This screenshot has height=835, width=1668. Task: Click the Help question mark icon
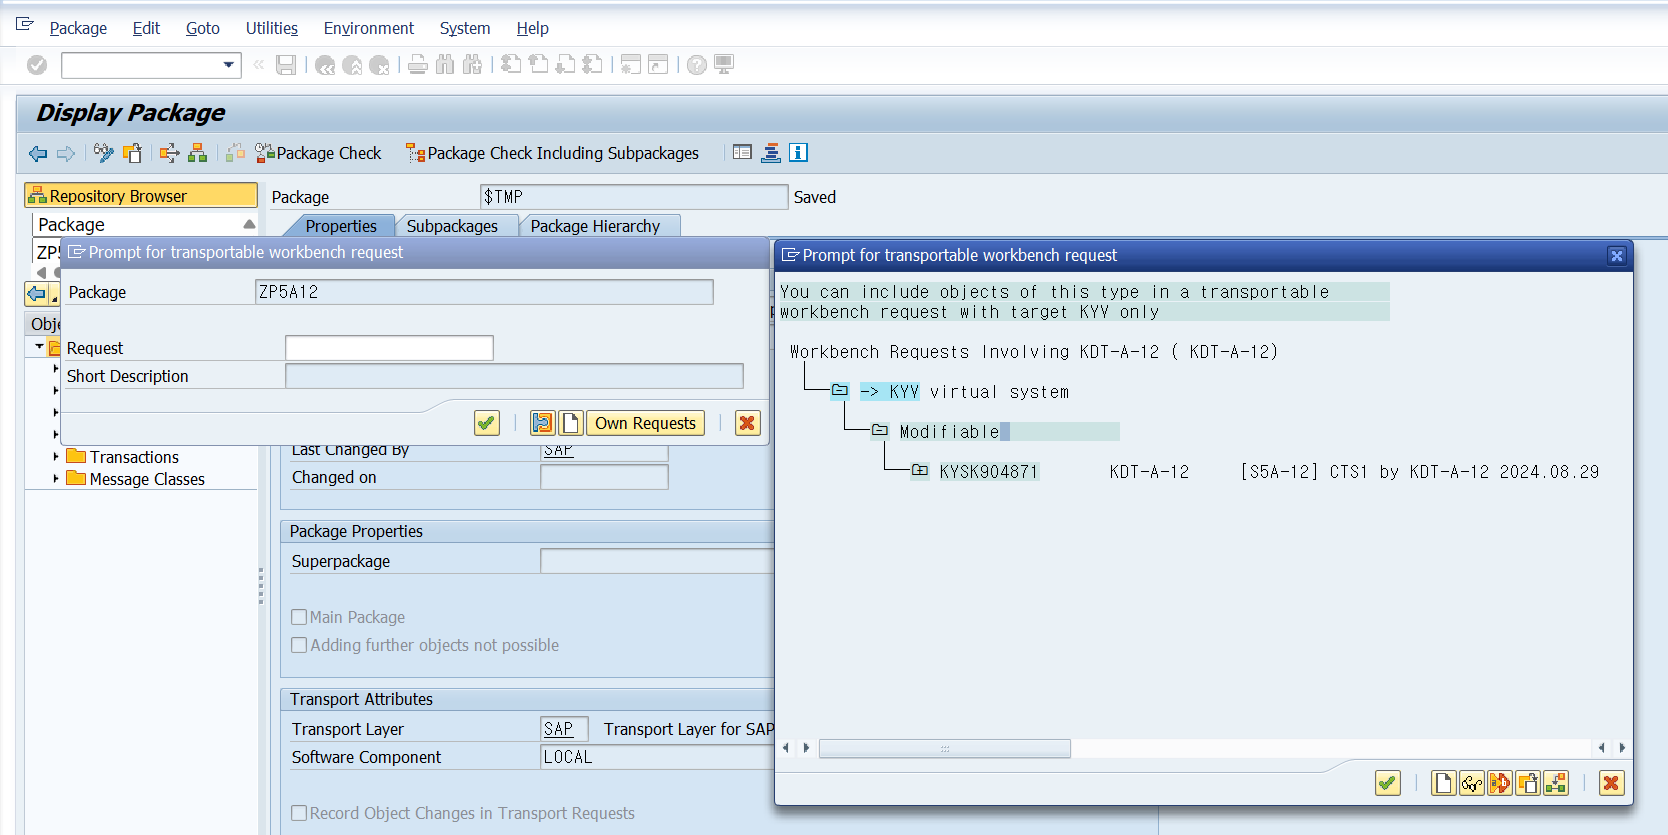click(x=697, y=65)
